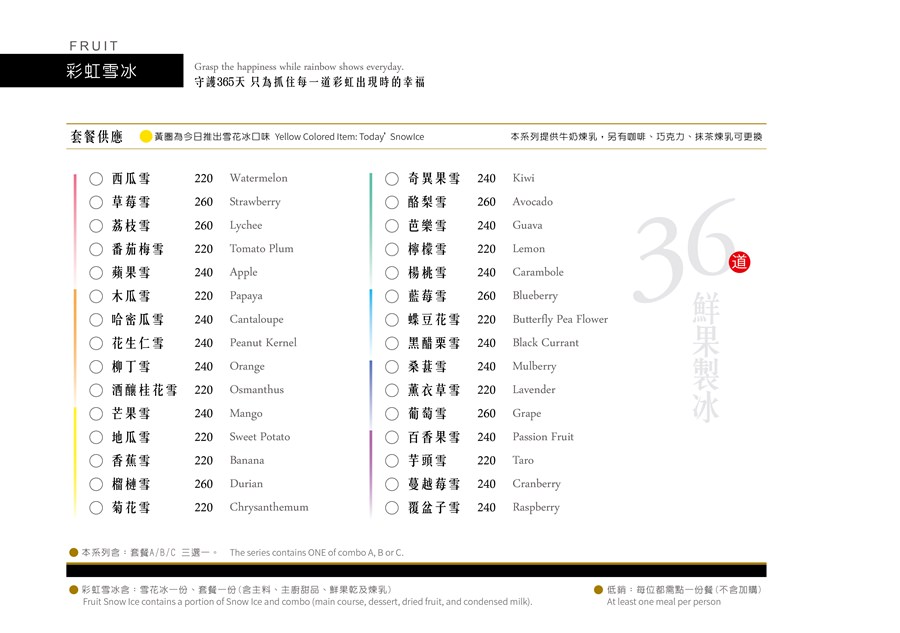Click the word Osmanthus
900x633 pixels.
point(257,390)
